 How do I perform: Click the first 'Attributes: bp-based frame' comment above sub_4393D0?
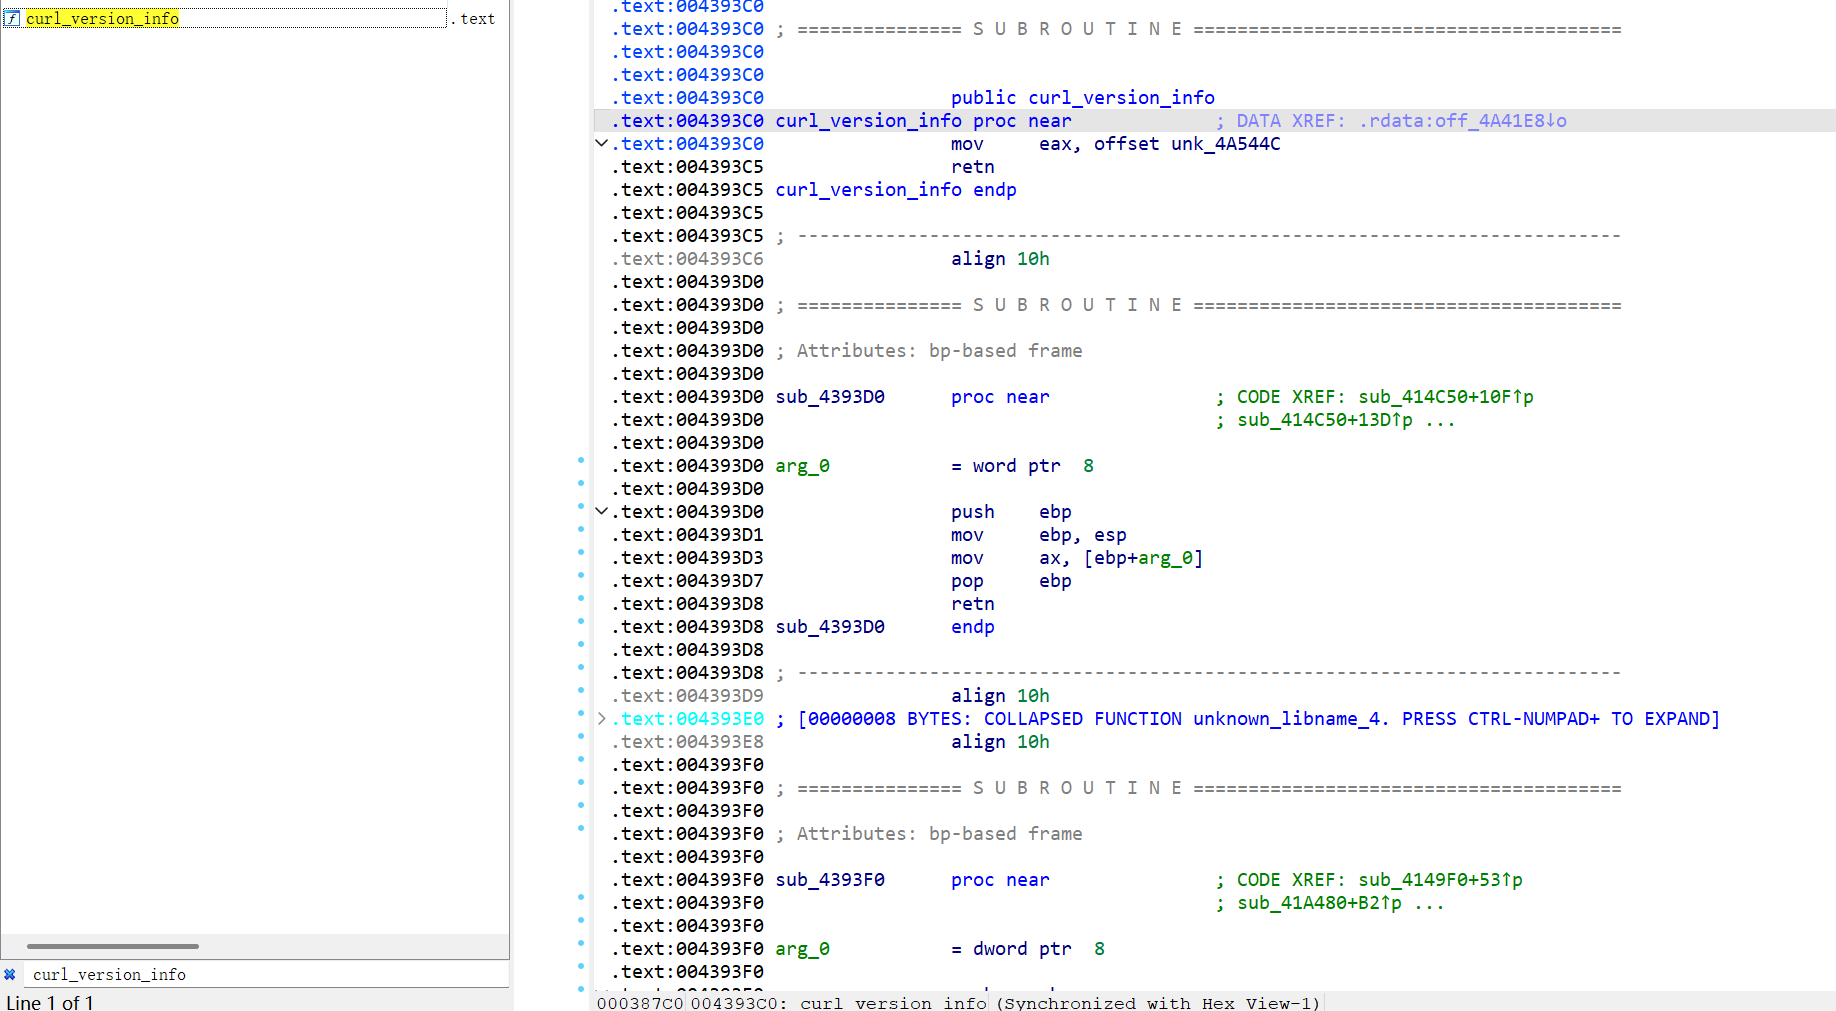pyautogui.click(x=939, y=350)
